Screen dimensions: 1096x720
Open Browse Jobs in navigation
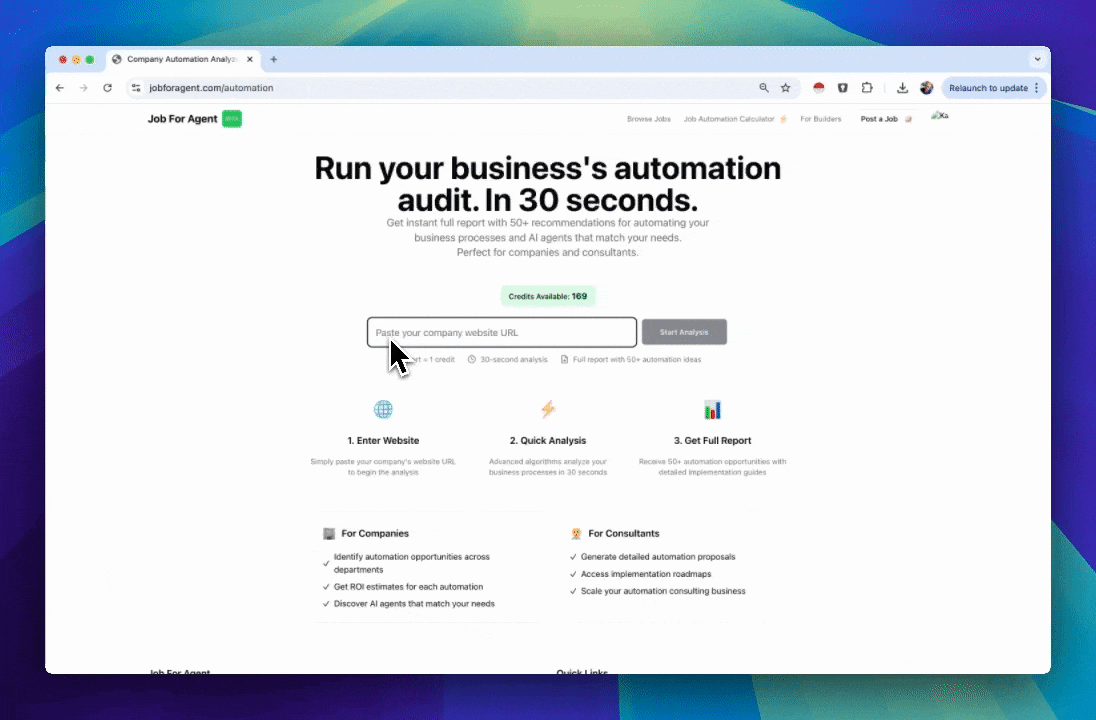click(649, 119)
